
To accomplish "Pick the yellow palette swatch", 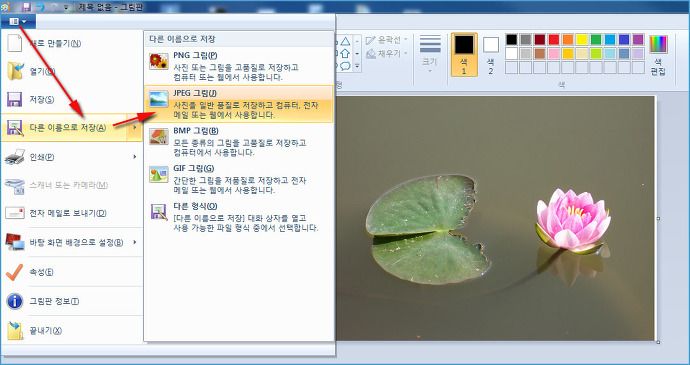I will pyautogui.click(x=582, y=40).
